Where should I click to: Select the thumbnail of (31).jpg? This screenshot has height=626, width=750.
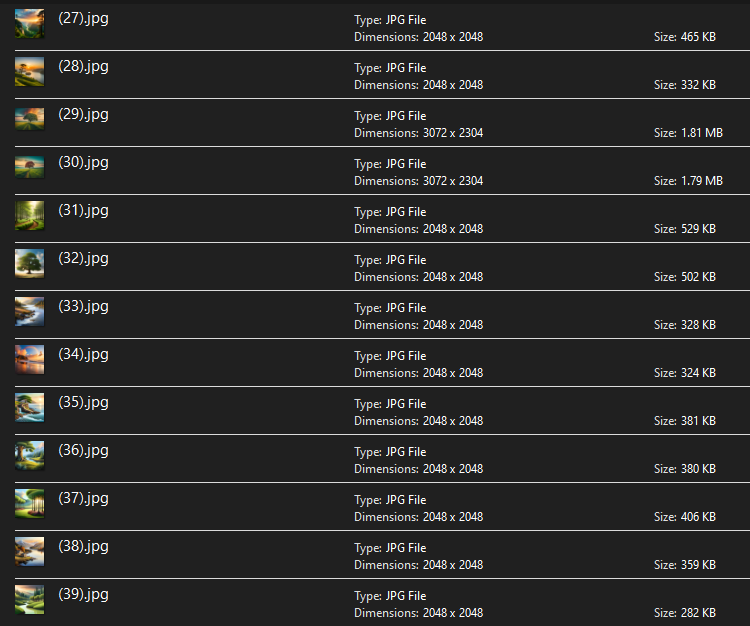29,215
